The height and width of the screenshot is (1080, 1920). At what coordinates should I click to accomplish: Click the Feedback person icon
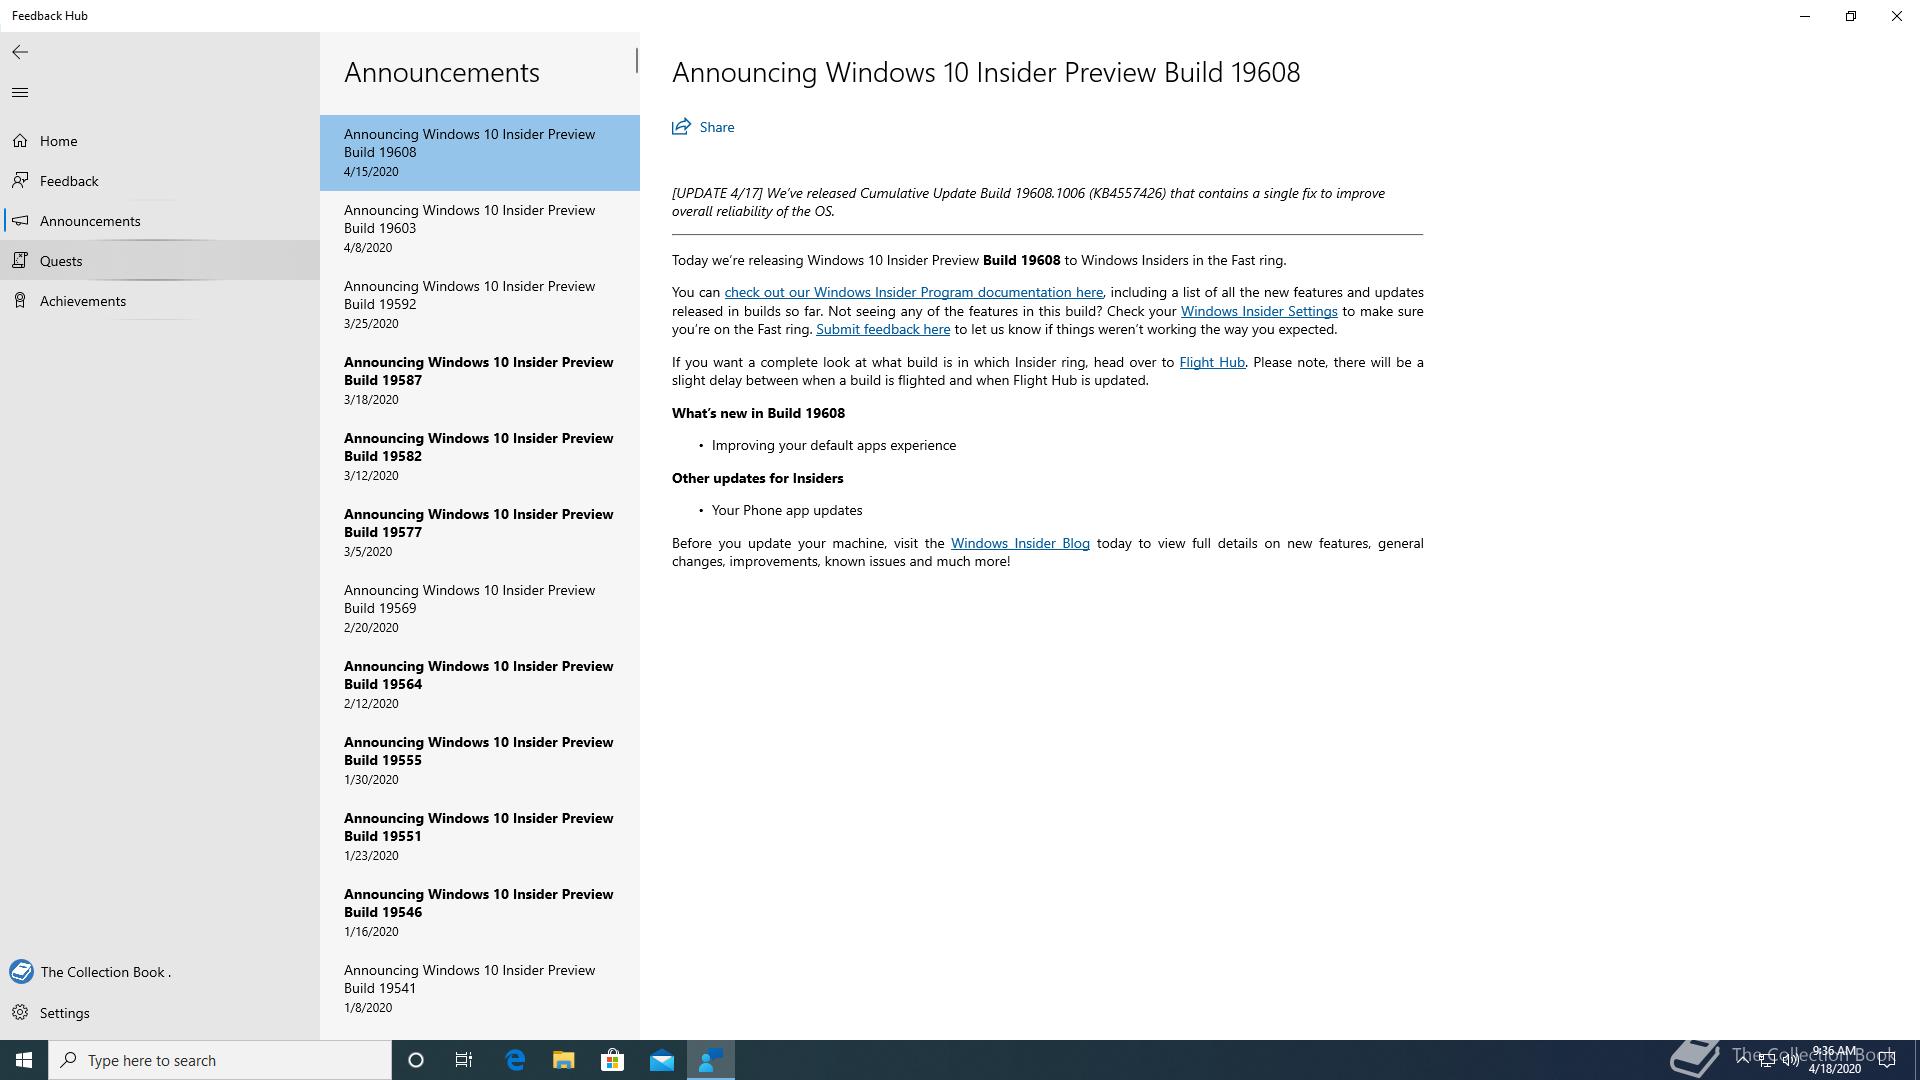20,181
